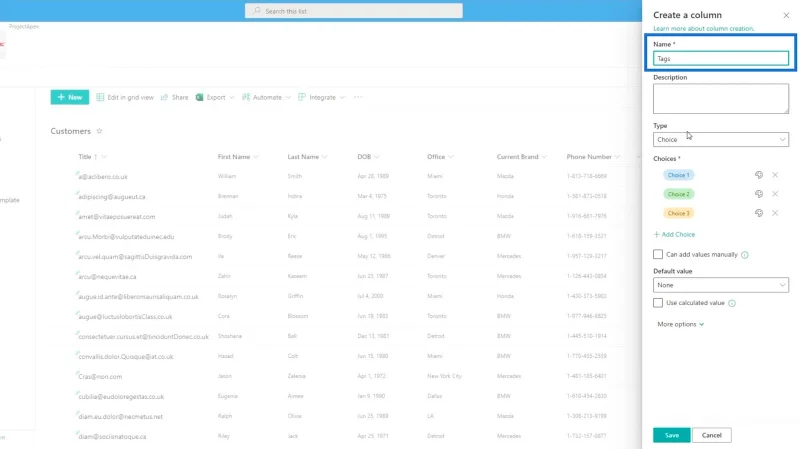Open Phone Number column header menu
The width and height of the screenshot is (800, 449).
[x=617, y=157]
